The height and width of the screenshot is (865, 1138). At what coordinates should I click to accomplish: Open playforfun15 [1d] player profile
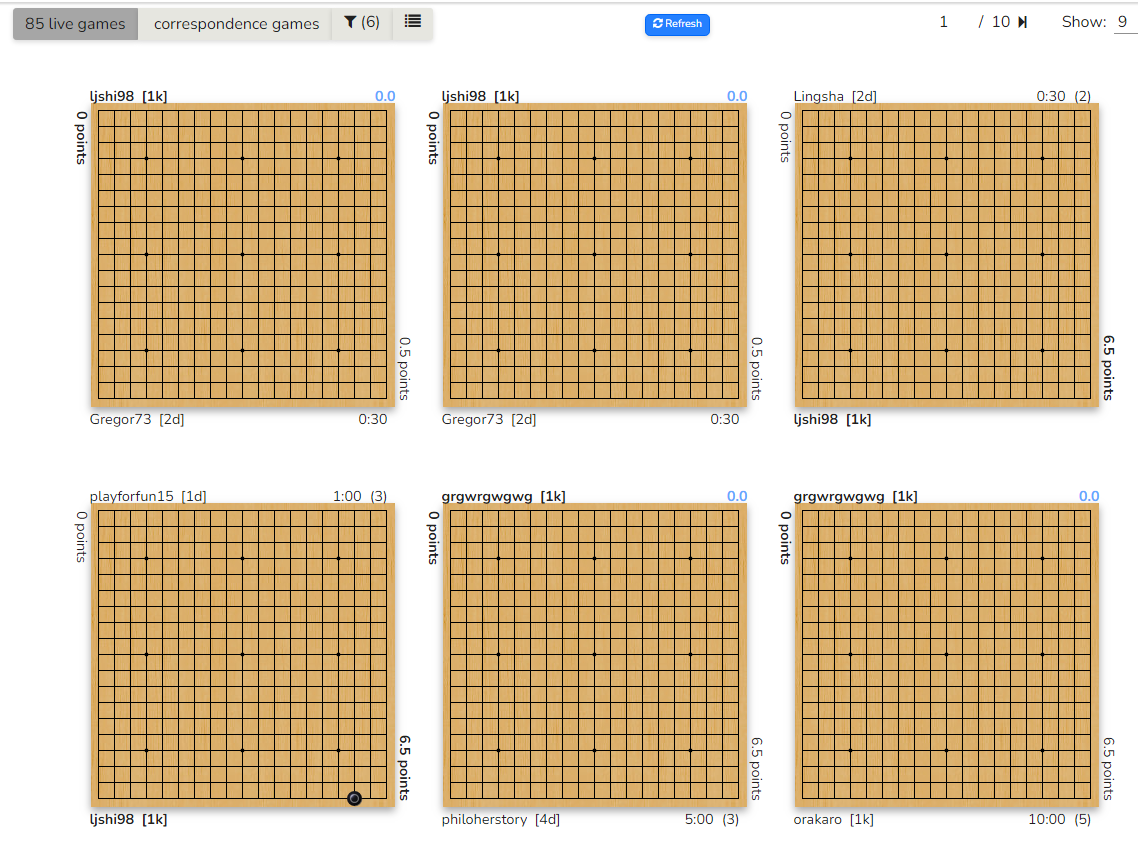tap(148, 496)
